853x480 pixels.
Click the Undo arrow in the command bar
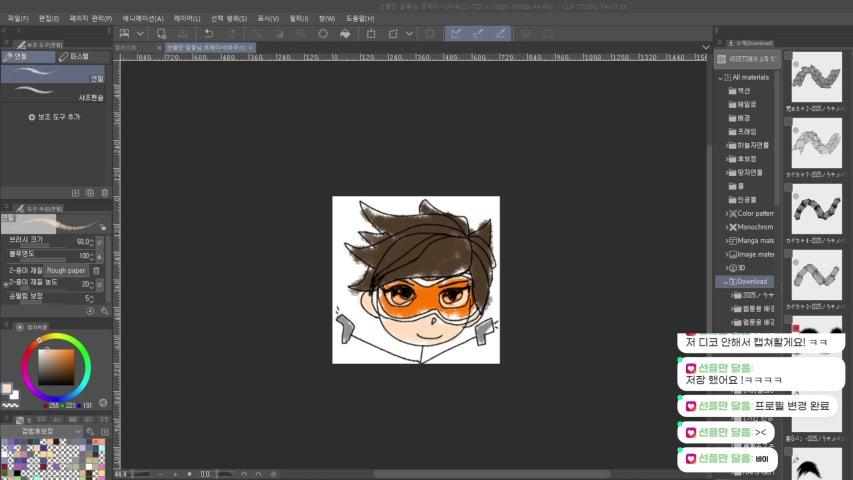209,33
